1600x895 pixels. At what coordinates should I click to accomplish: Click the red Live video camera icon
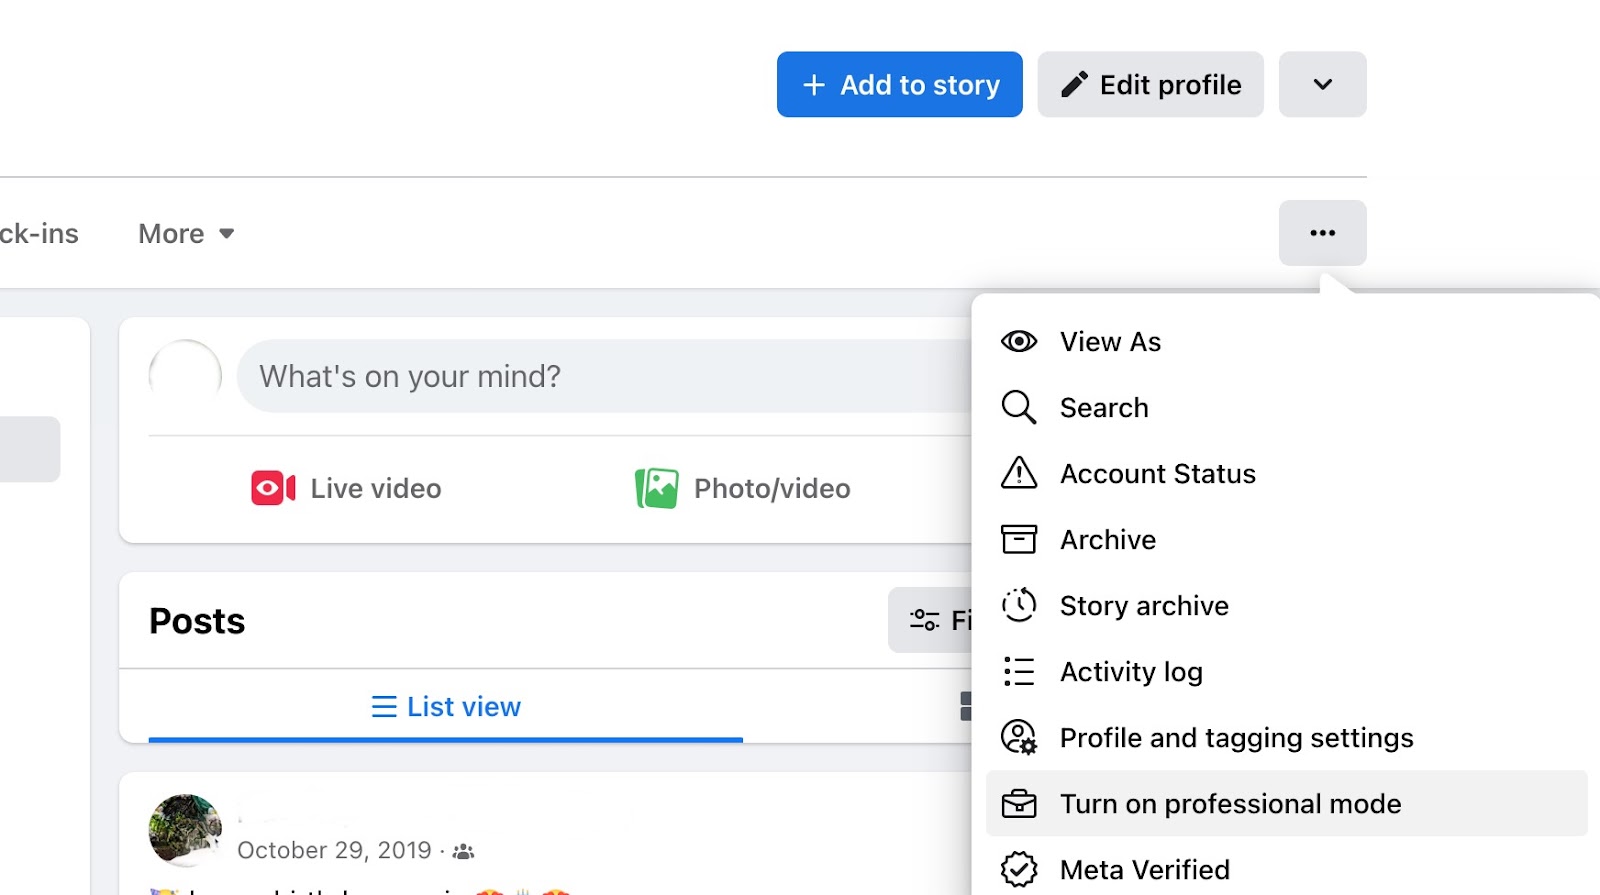point(272,488)
